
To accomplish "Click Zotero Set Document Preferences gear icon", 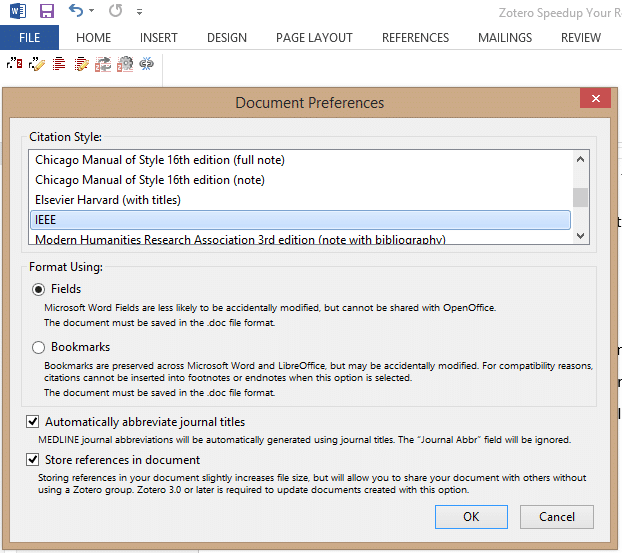I will pyautogui.click(x=125, y=64).
